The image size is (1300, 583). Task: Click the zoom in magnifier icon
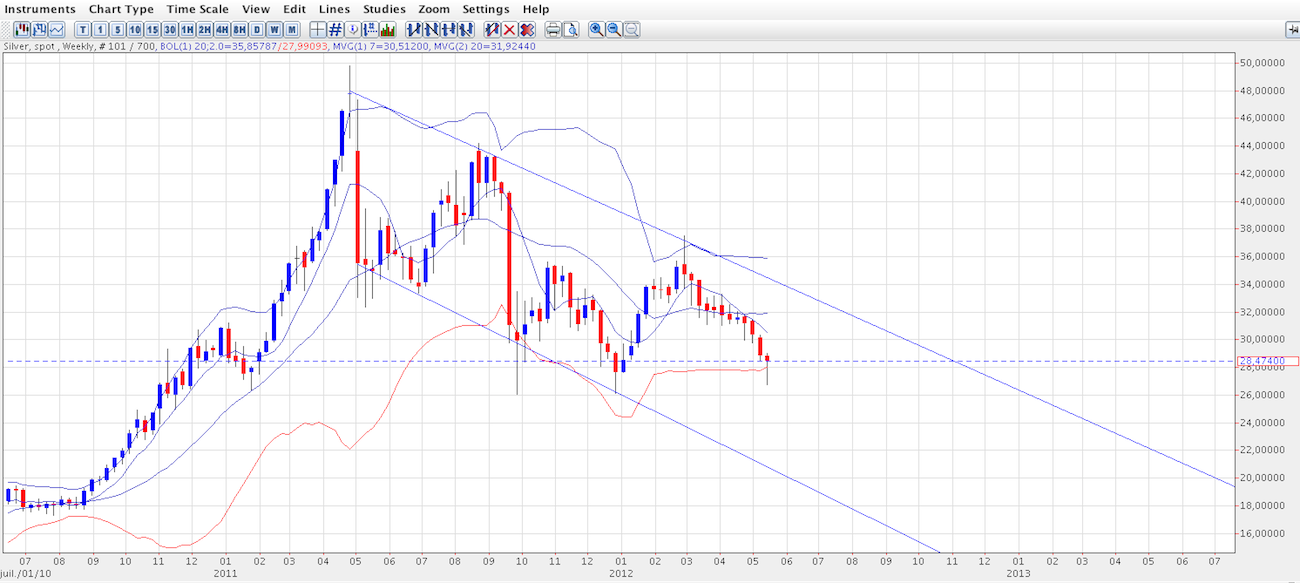pos(597,30)
